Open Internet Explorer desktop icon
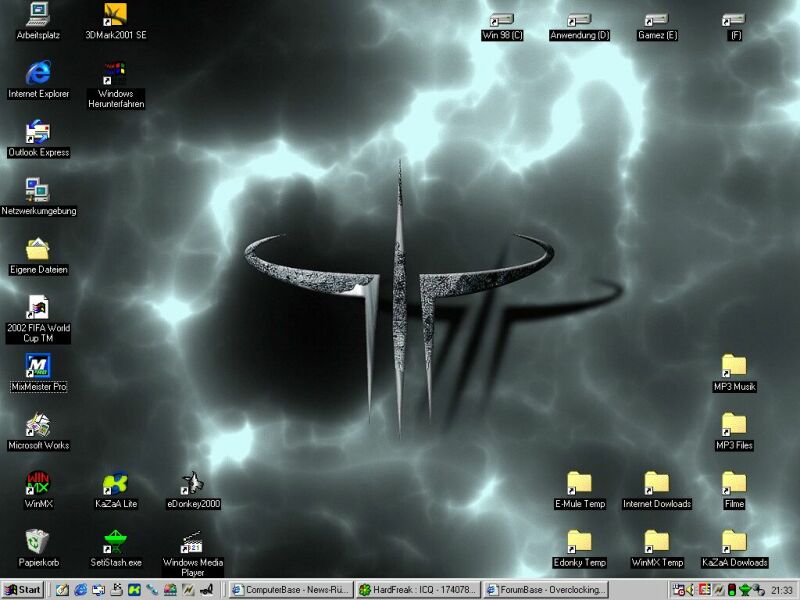The height and width of the screenshot is (600, 800). (x=38, y=80)
